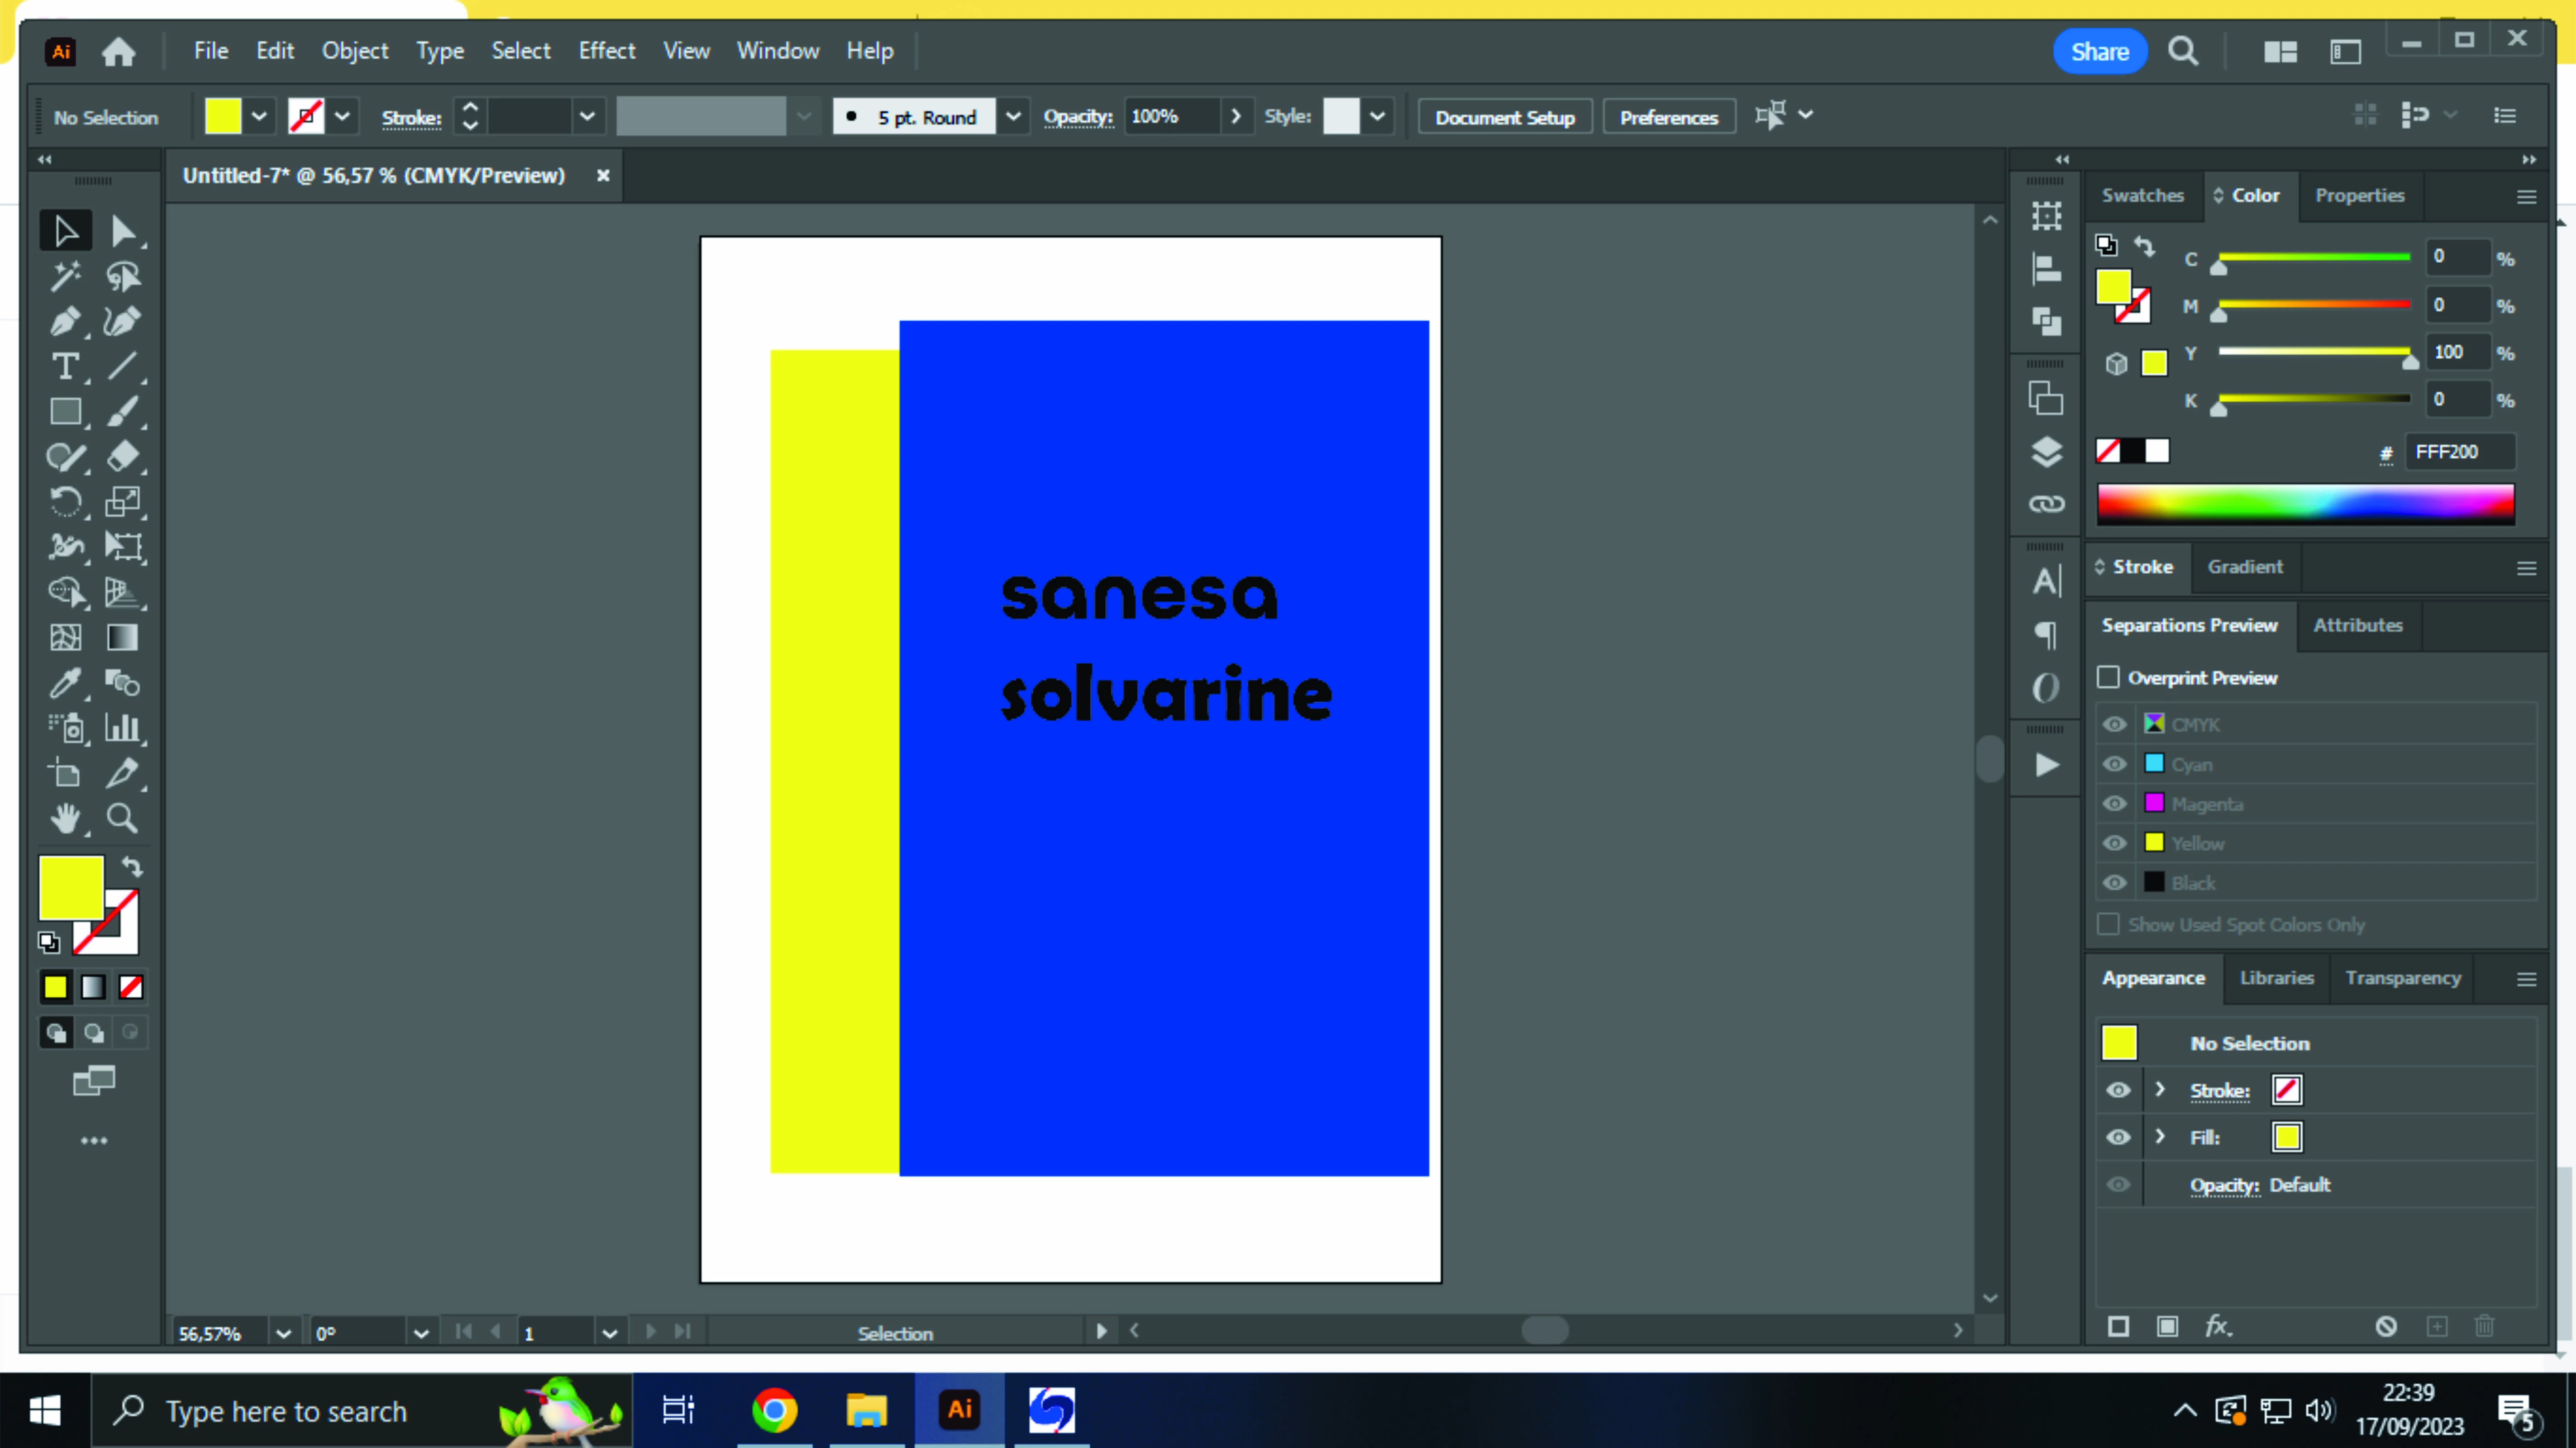Select the Rectangle tool
The image size is (2576, 1448).
coord(65,412)
